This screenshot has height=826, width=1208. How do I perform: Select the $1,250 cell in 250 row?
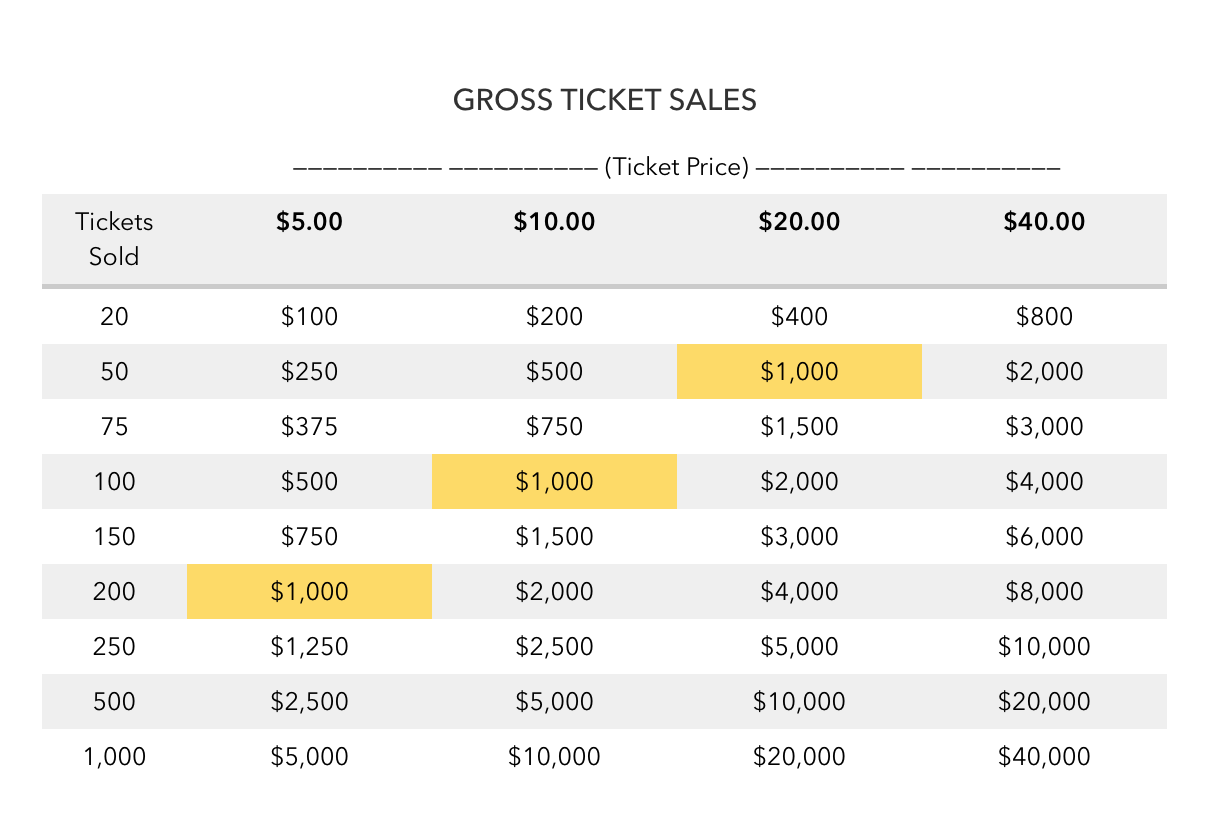coord(309,646)
